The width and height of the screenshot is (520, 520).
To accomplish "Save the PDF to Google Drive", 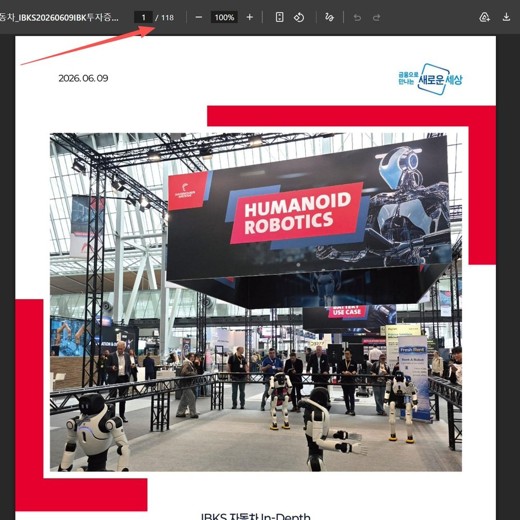I will point(484,17).
